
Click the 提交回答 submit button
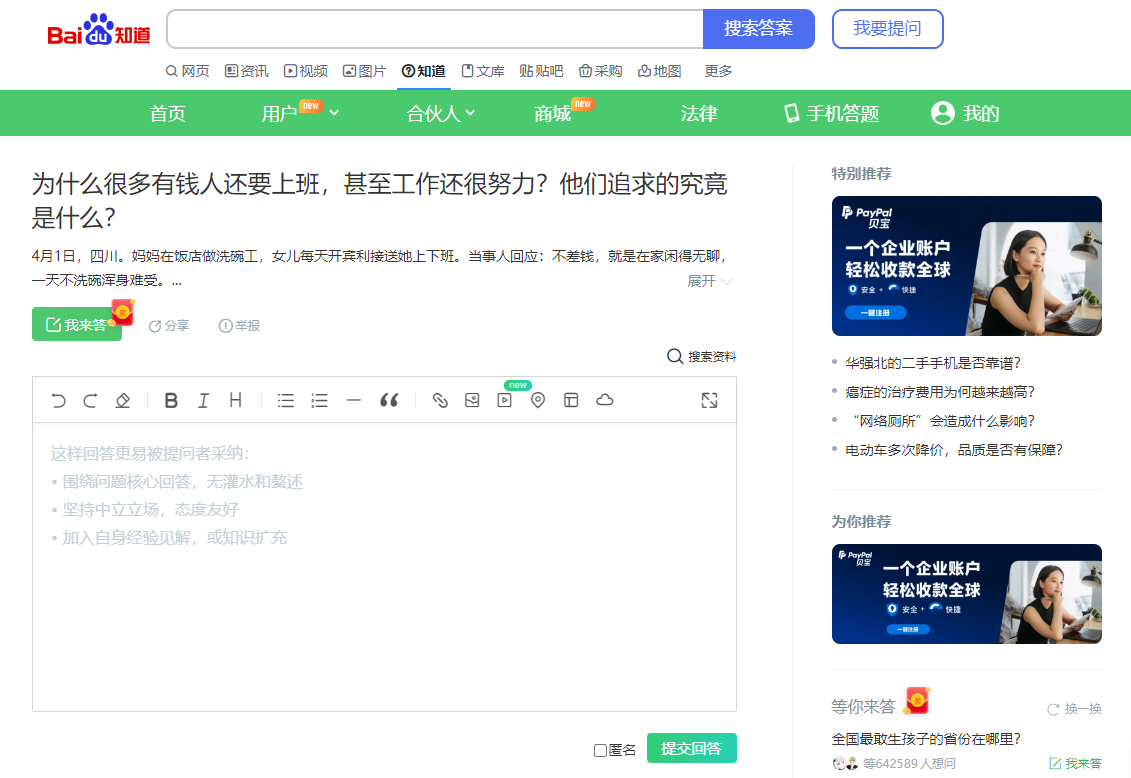coord(691,748)
